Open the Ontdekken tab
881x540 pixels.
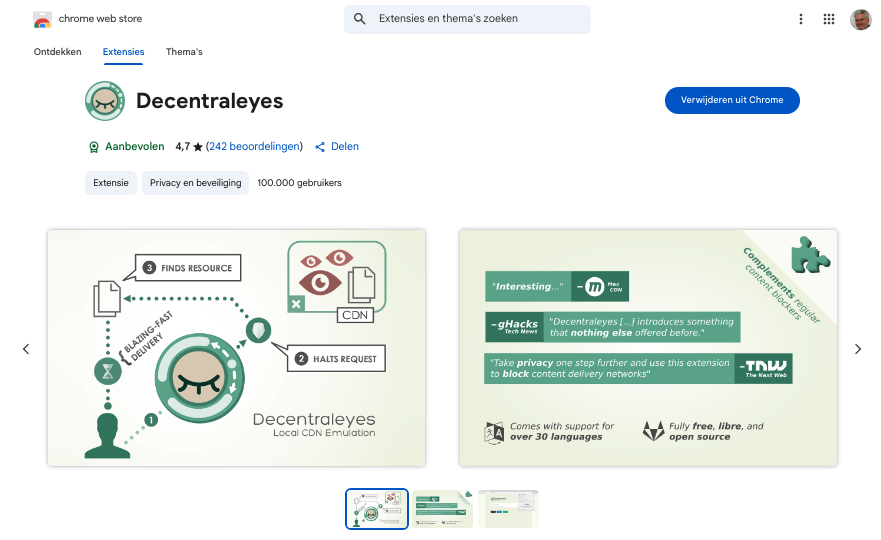coord(57,52)
